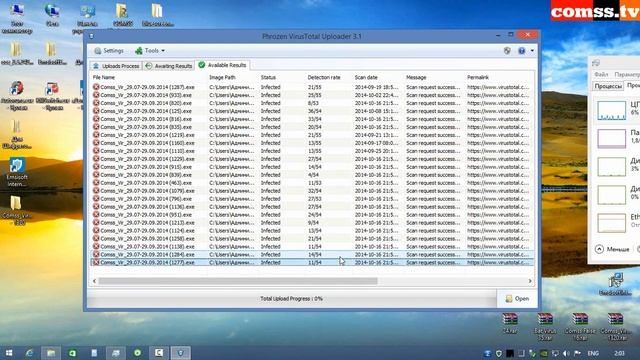The width and height of the screenshot is (640, 360).
Task: Sort by the Scan date column header
Action: pos(366,77)
